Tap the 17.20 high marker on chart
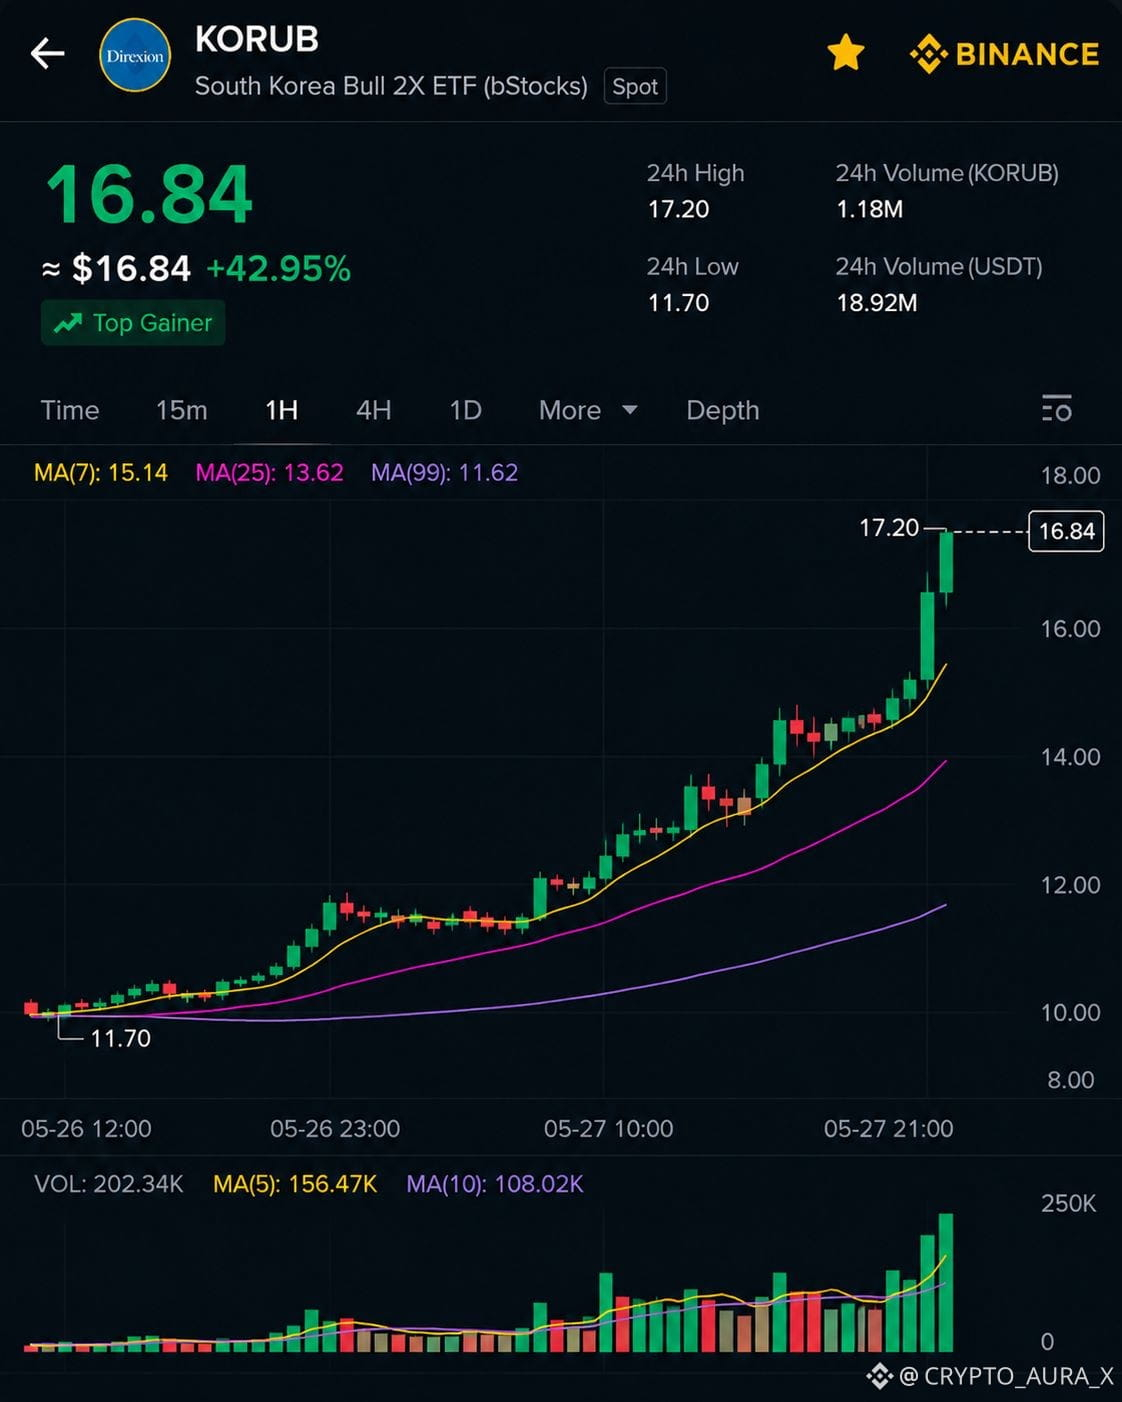1122x1402 pixels. [x=889, y=527]
